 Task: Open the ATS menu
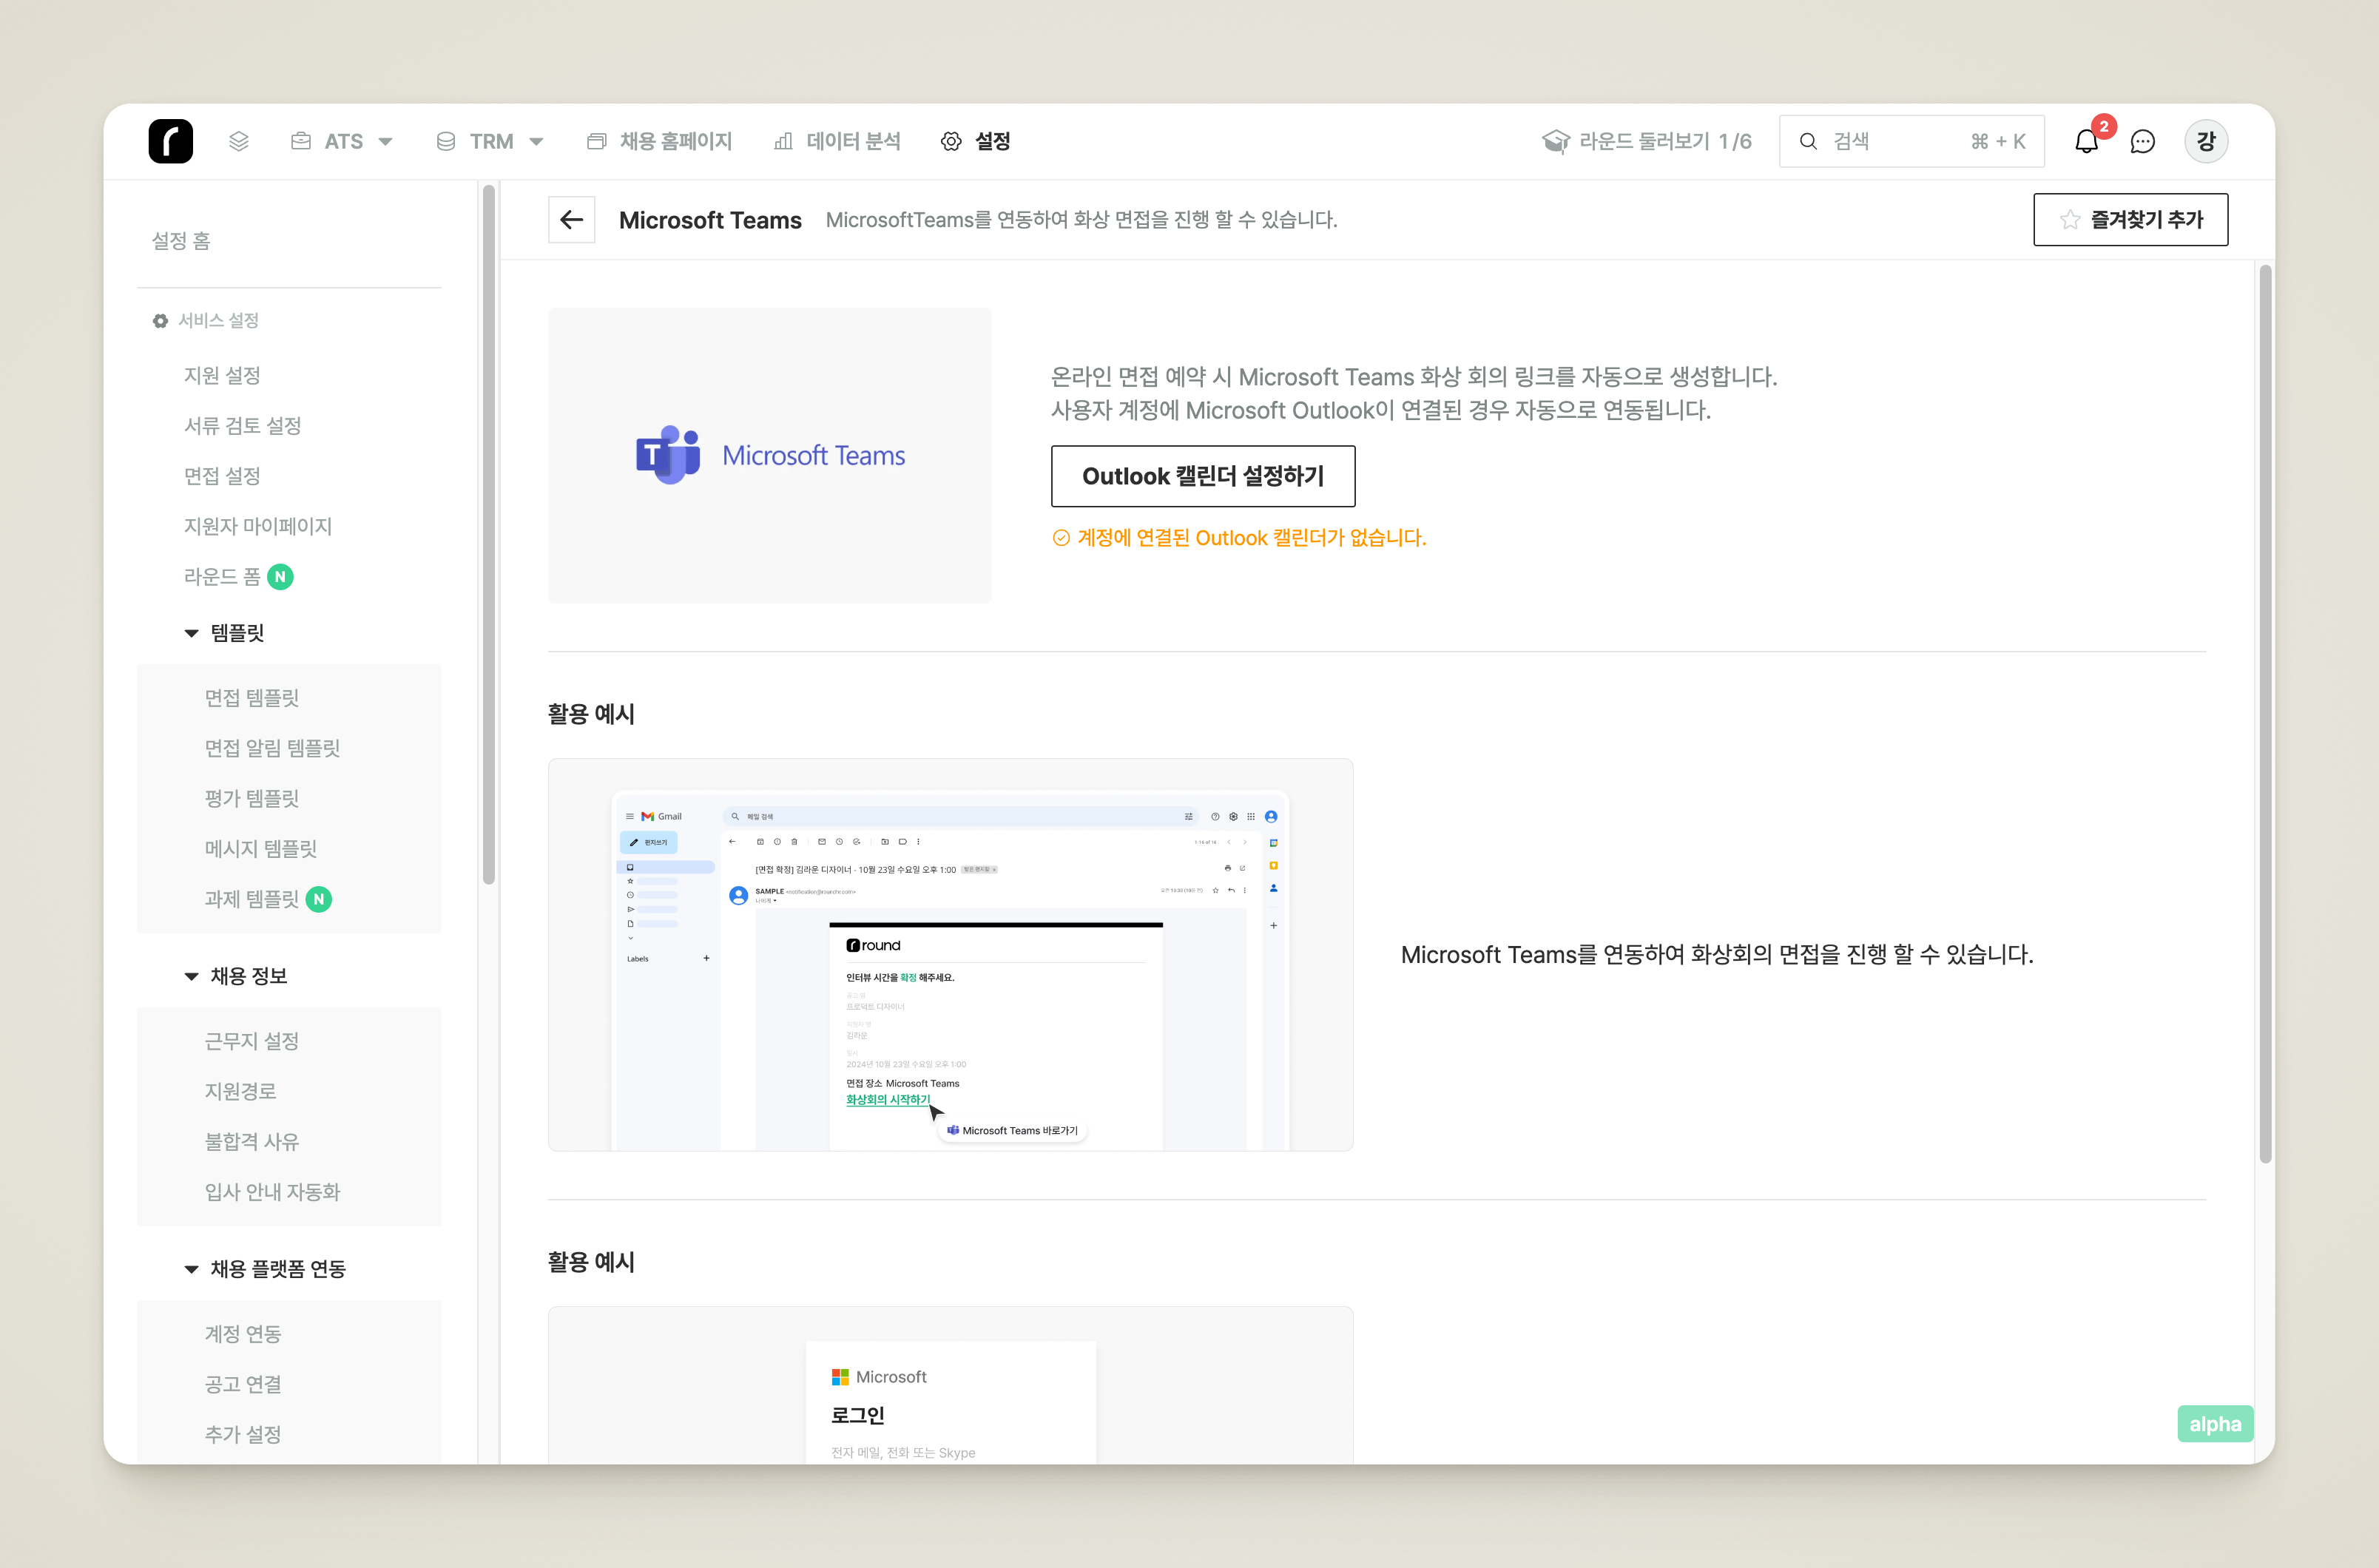coord(342,141)
